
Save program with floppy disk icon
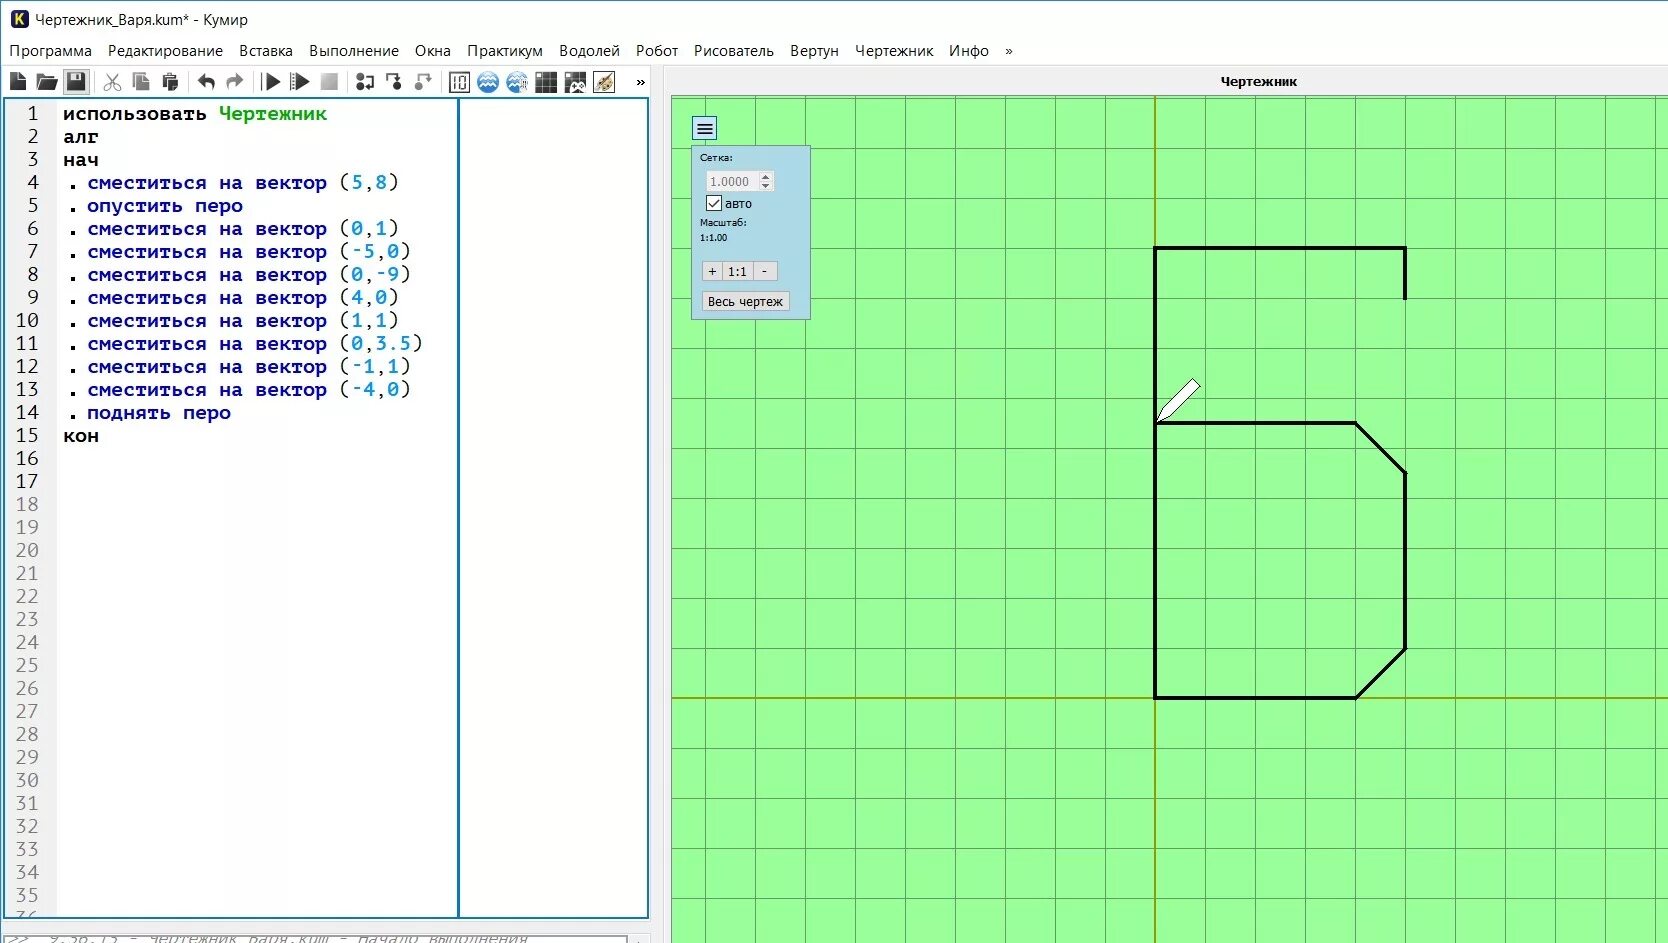(x=76, y=82)
